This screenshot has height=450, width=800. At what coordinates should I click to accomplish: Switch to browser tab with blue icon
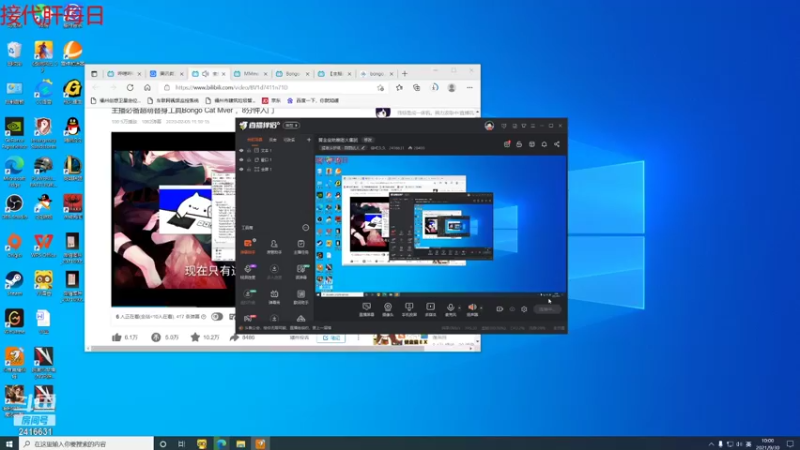(166, 73)
